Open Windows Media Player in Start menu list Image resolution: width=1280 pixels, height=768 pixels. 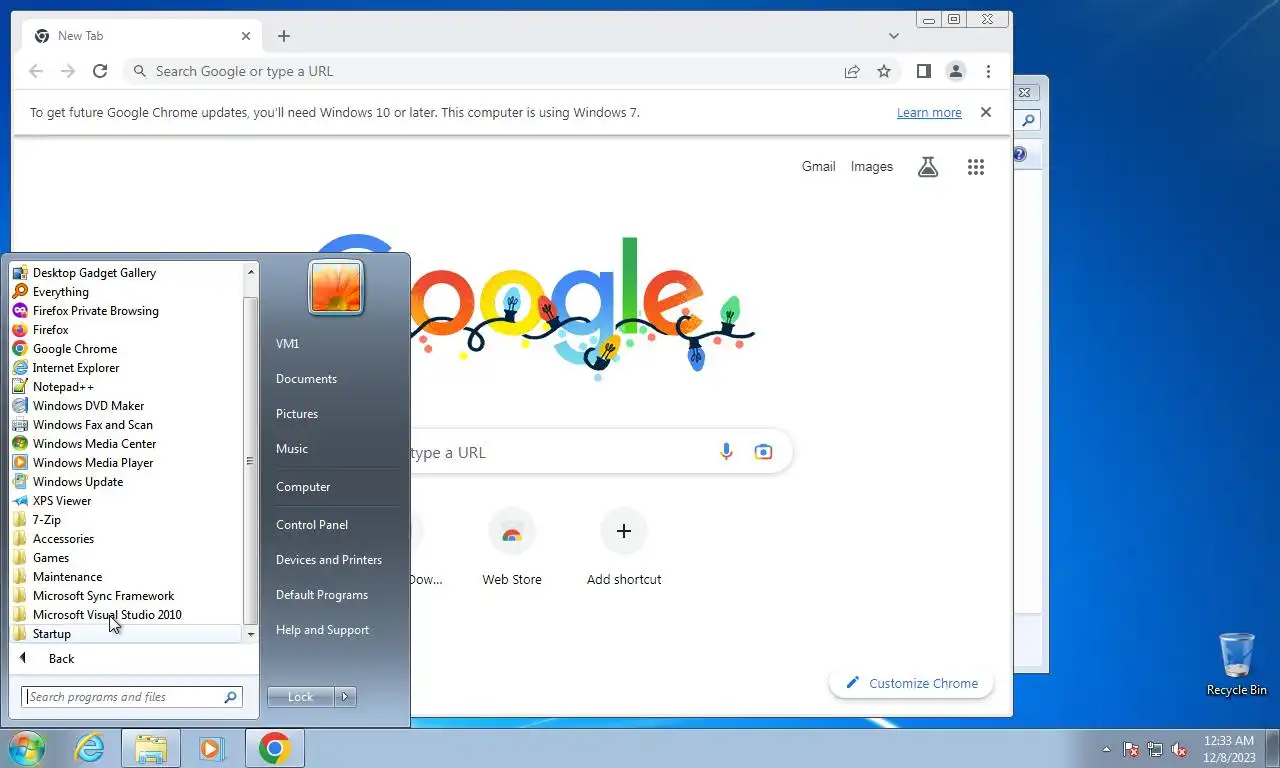[x=127, y=463]
